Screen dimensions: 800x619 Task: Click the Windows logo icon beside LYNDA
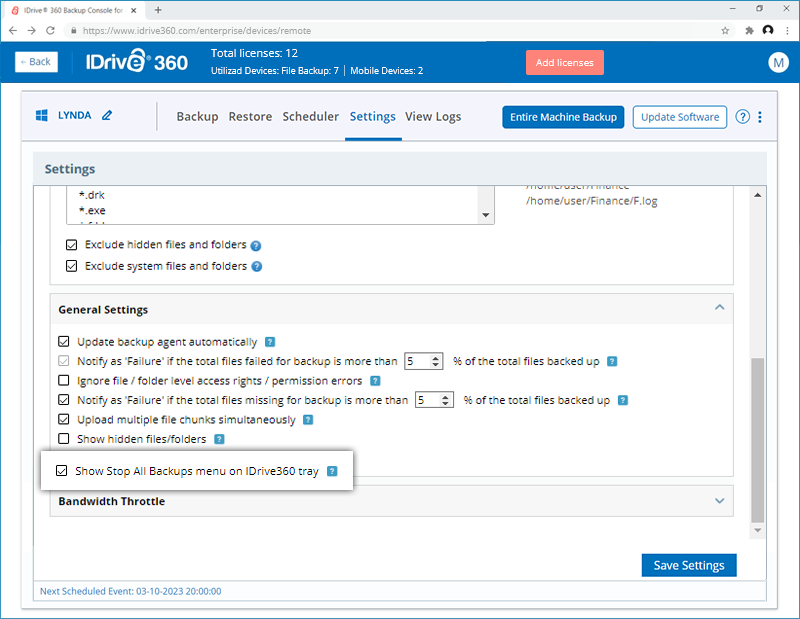pyautogui.click(x=42, y=115)
